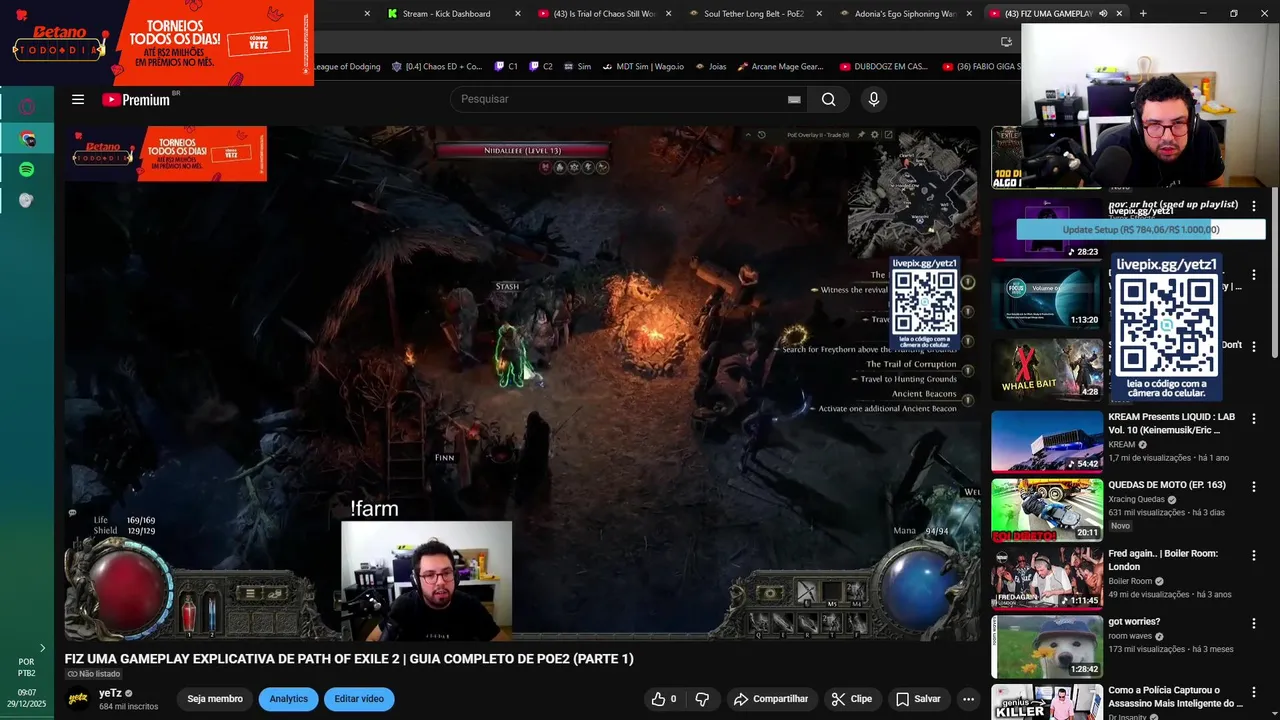Open the yeTz channel name link
Image resolution: width=1280 pixels, height=720 pixels.
point(110,693)
